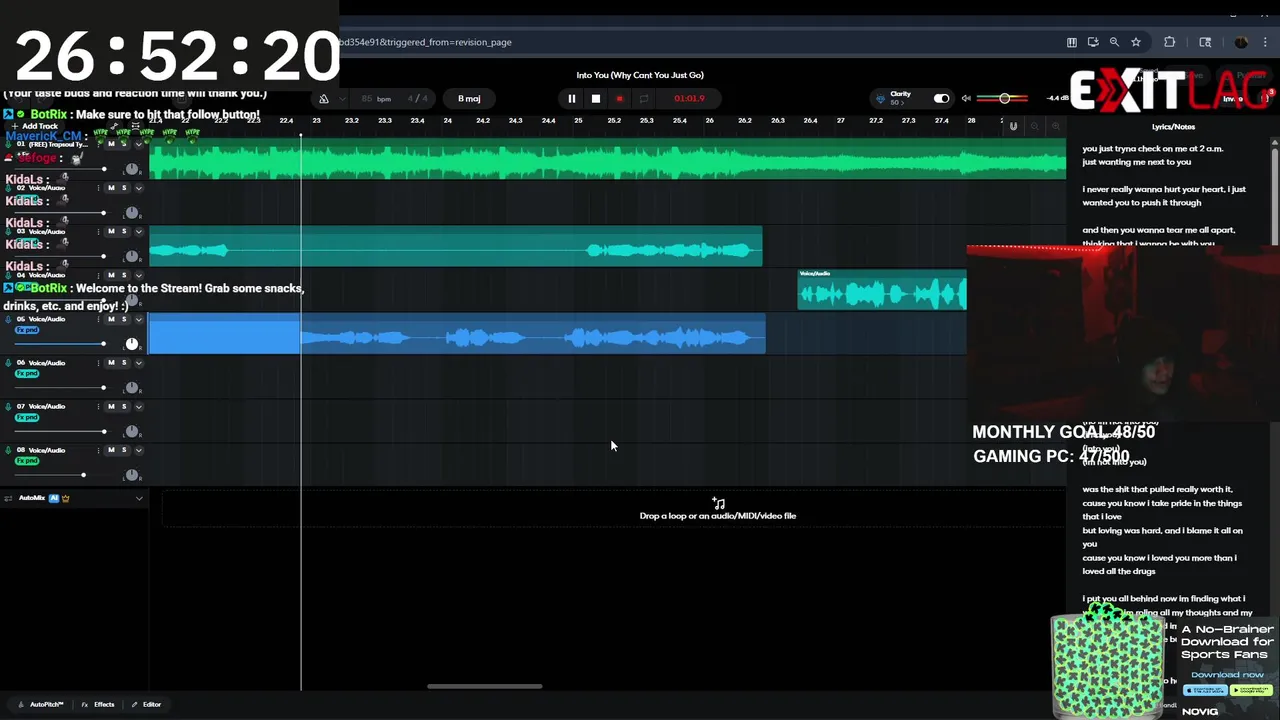Zoom out the timeline
Image resolution: width=1280 pixels, height=720 pixels.
click(1034, 126)
